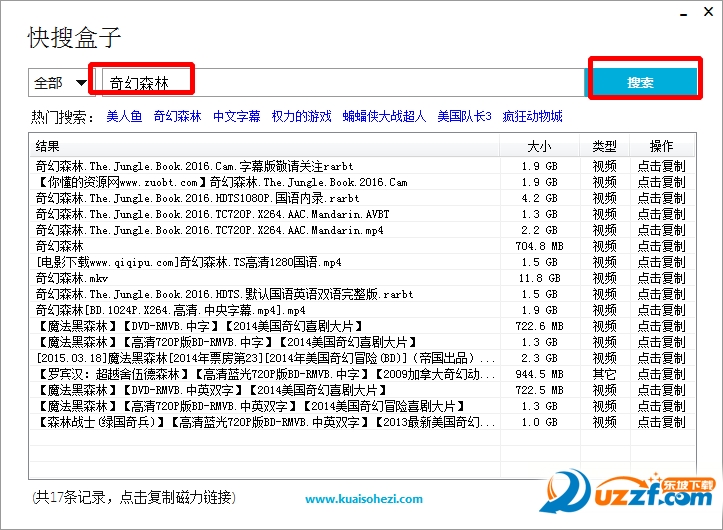Select result 【森林战士(绿国奇兵)】
The image size is (723, 530).
[265, 422]
